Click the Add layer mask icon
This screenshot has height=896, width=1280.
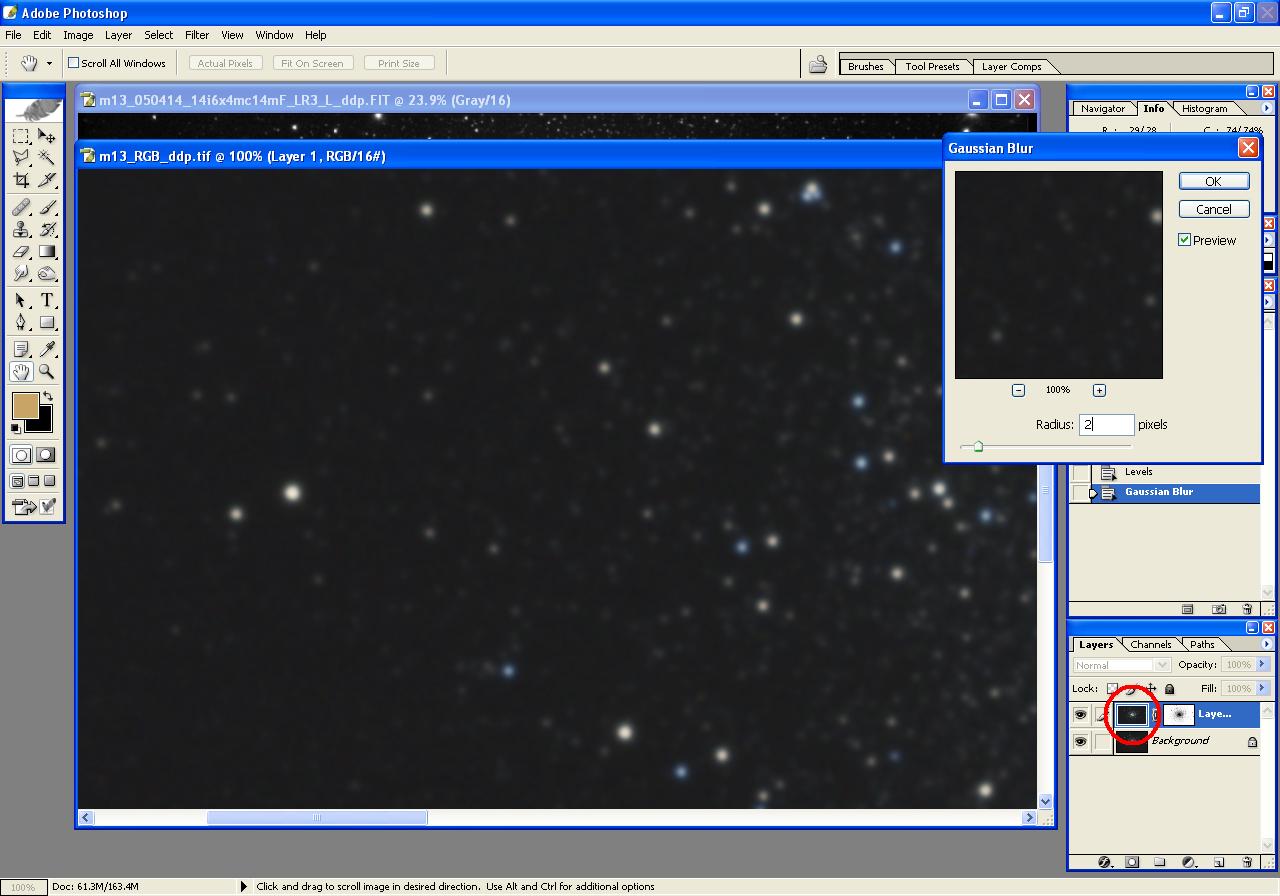coord(1132,862)
